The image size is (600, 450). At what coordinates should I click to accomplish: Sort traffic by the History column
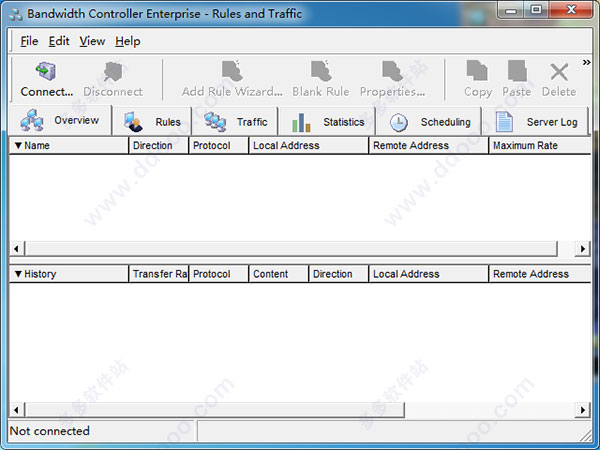(69, 274)
